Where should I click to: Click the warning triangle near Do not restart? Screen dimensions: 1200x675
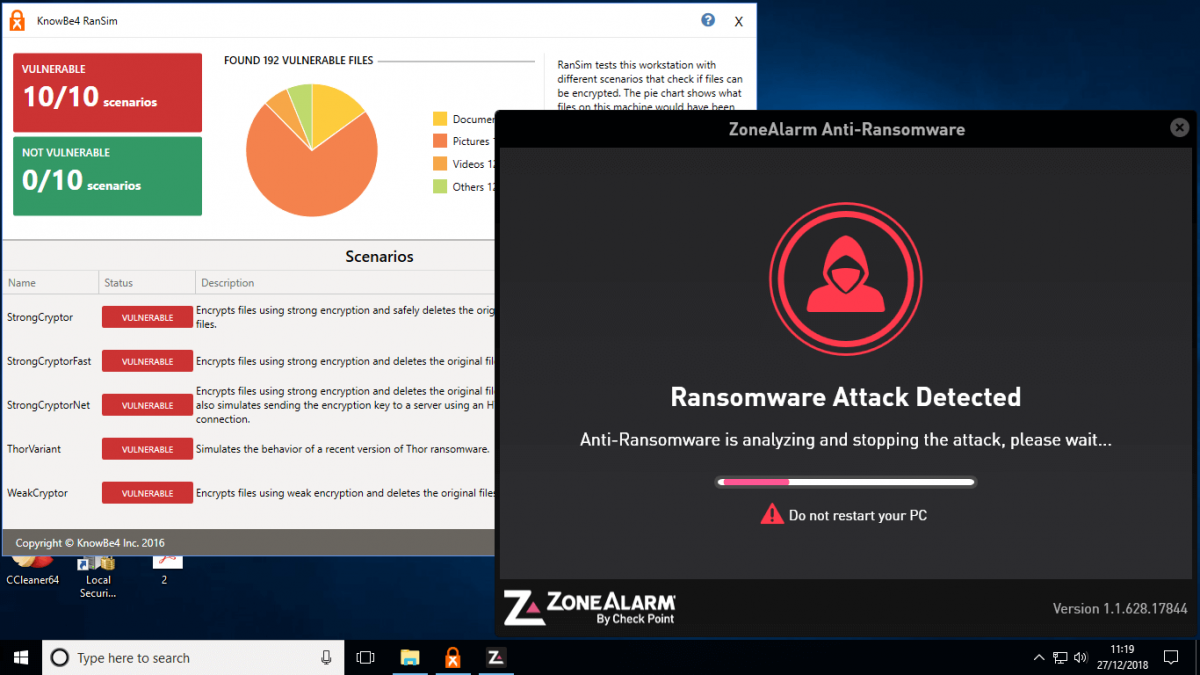[x=772, y=516]
